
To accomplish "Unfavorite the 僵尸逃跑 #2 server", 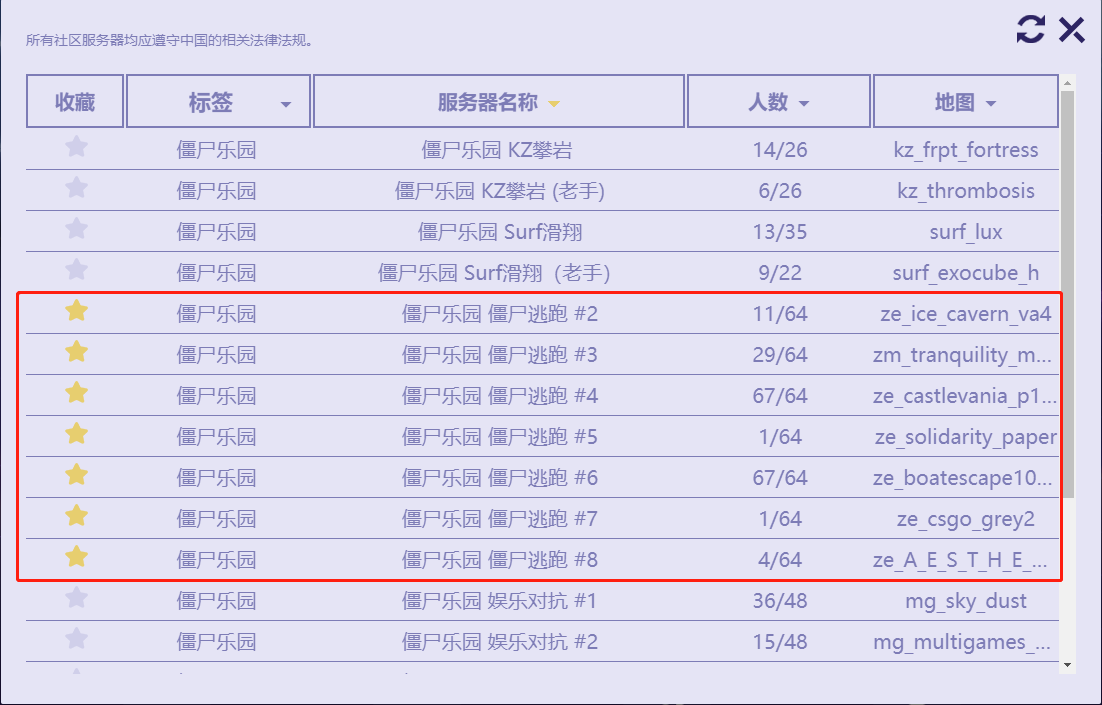I will (76, 313).
